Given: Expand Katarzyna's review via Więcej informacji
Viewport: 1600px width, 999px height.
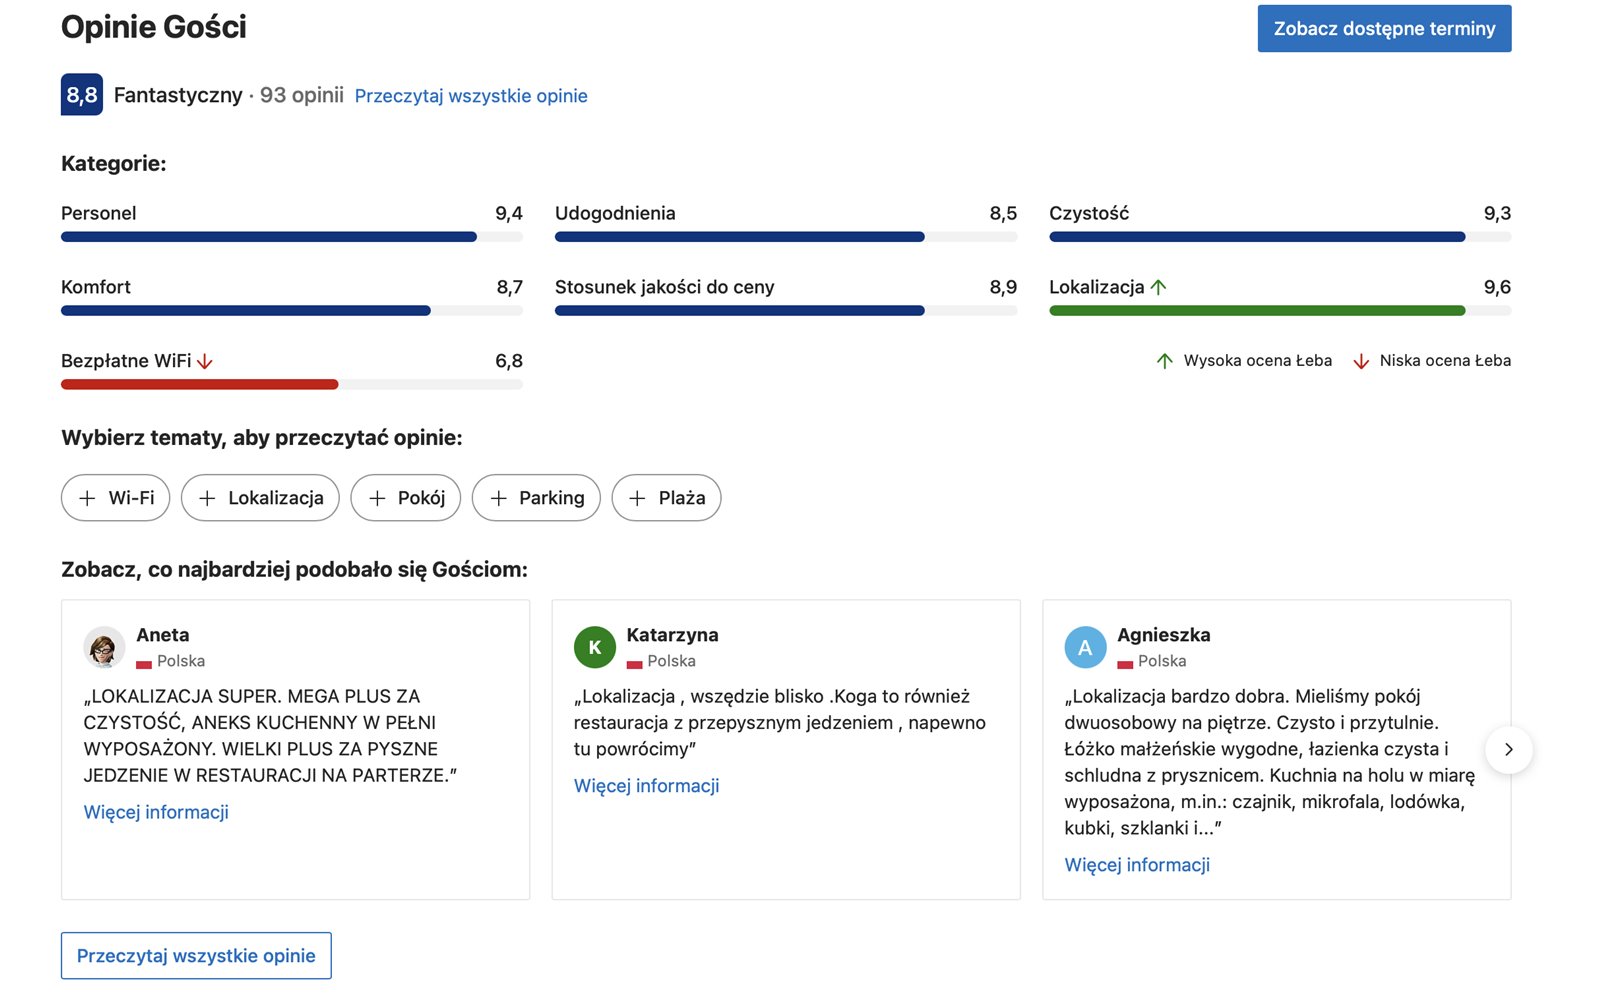Looking at the screenshot, I should coord(646,786).
